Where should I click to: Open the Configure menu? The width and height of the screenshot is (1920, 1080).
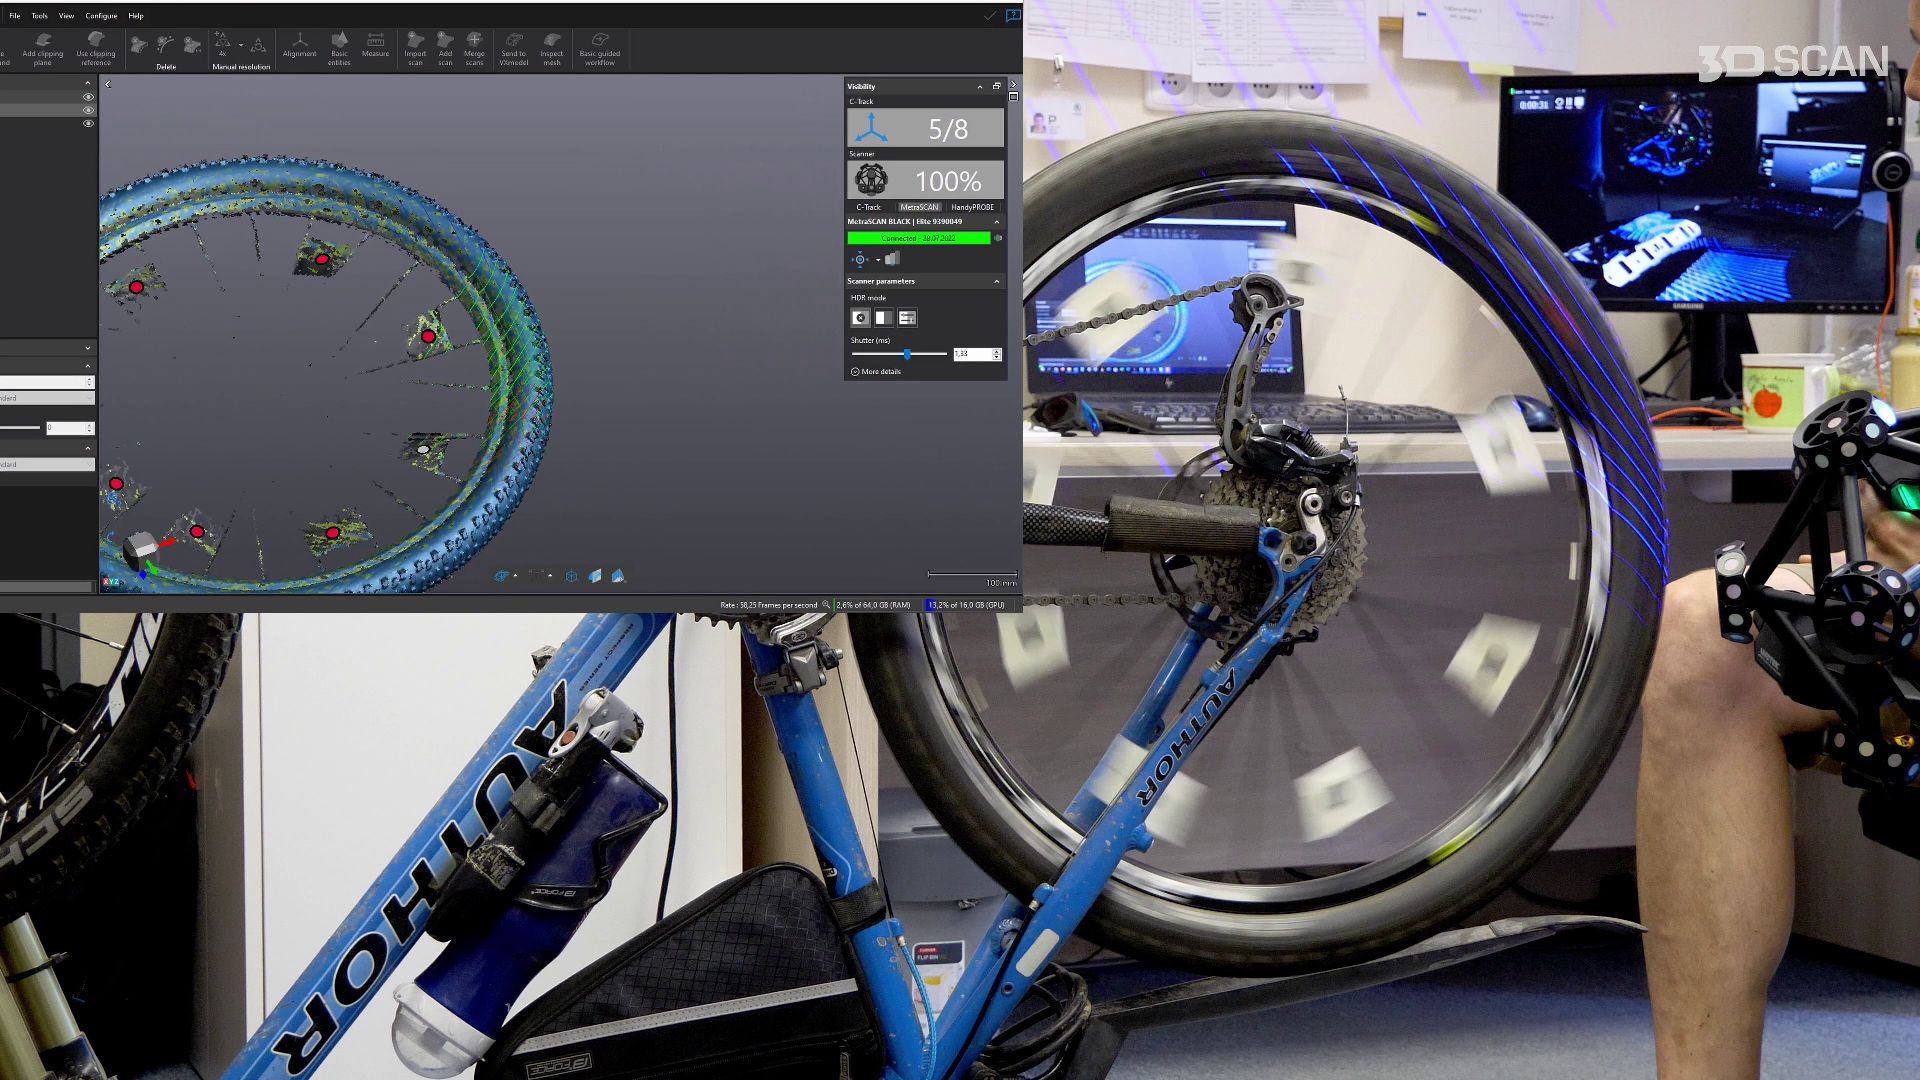point(101,16)
